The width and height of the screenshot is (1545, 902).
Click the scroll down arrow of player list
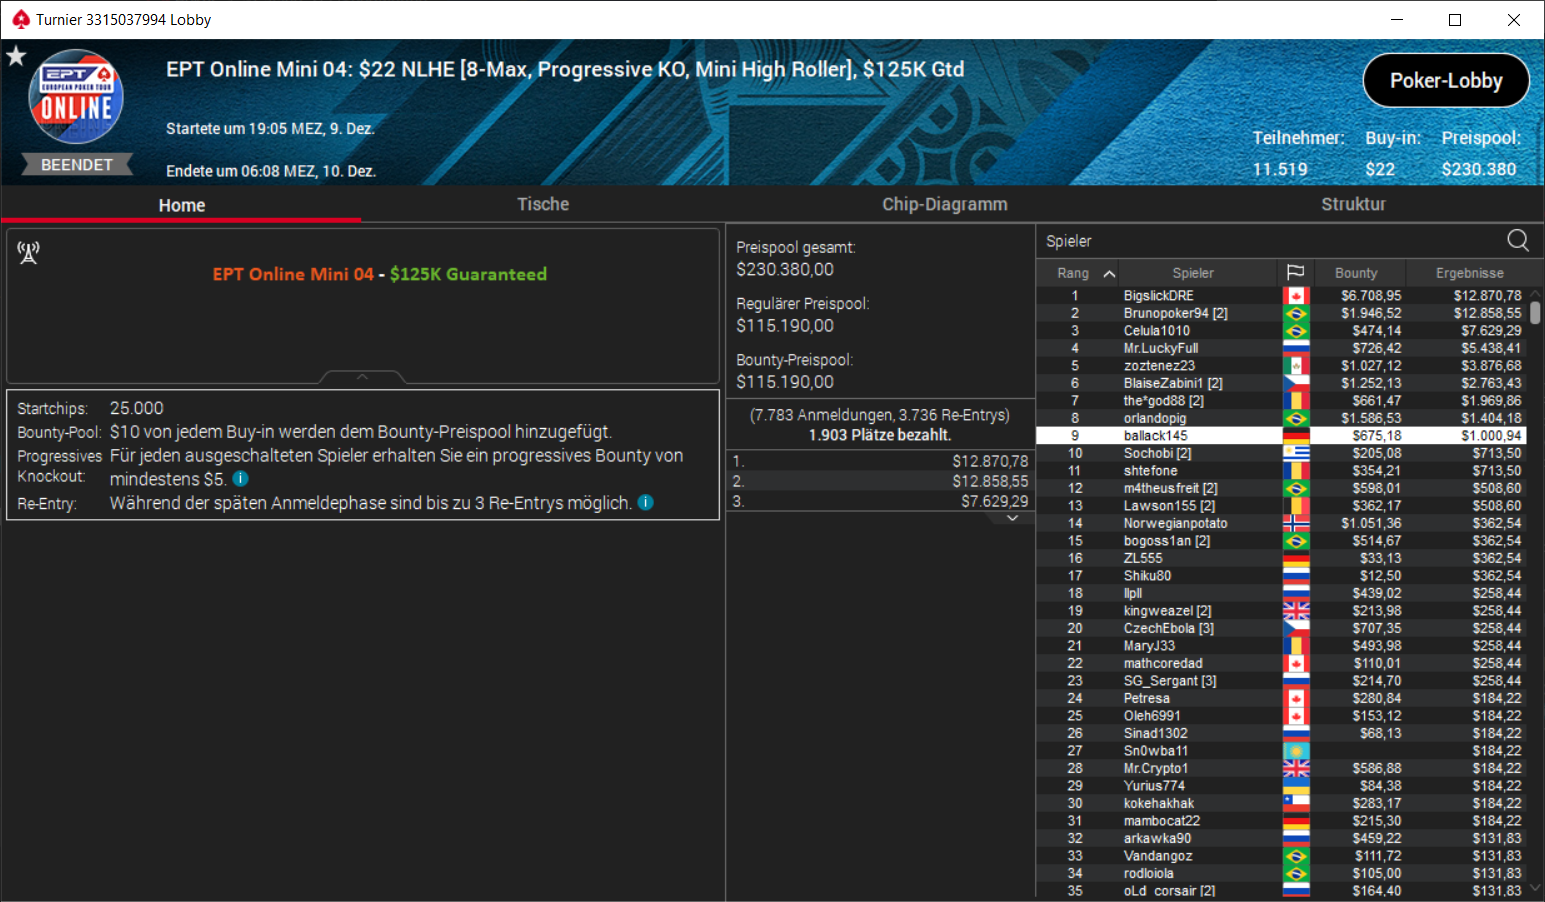1535,889
